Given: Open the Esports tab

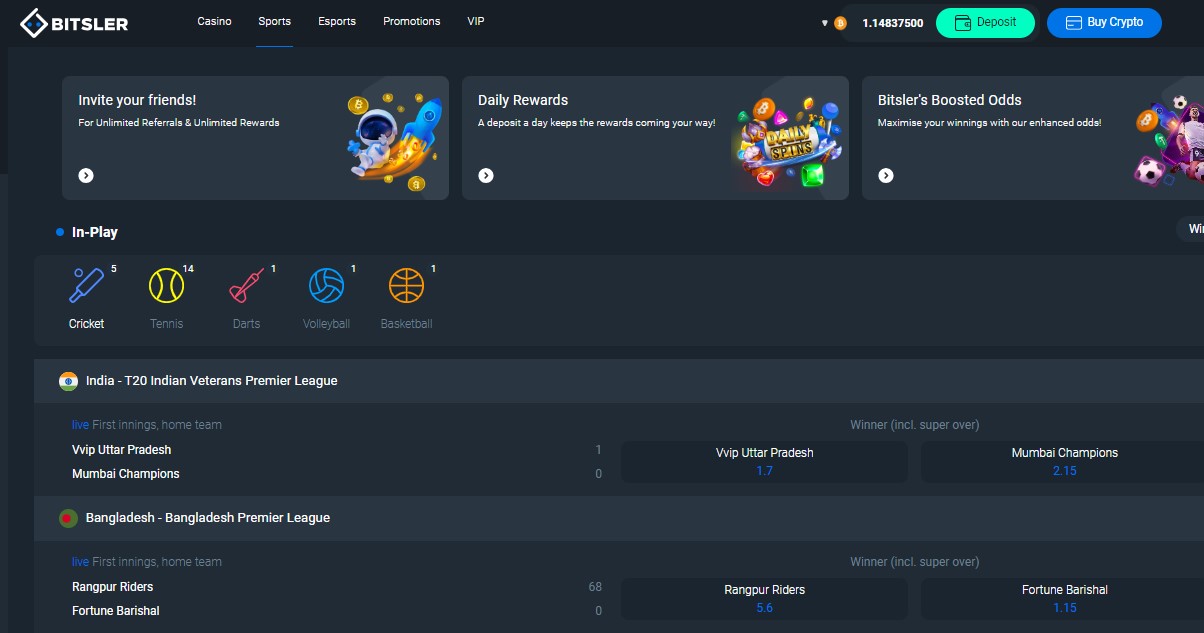Looking at the screenshot, I should point(337,21).
